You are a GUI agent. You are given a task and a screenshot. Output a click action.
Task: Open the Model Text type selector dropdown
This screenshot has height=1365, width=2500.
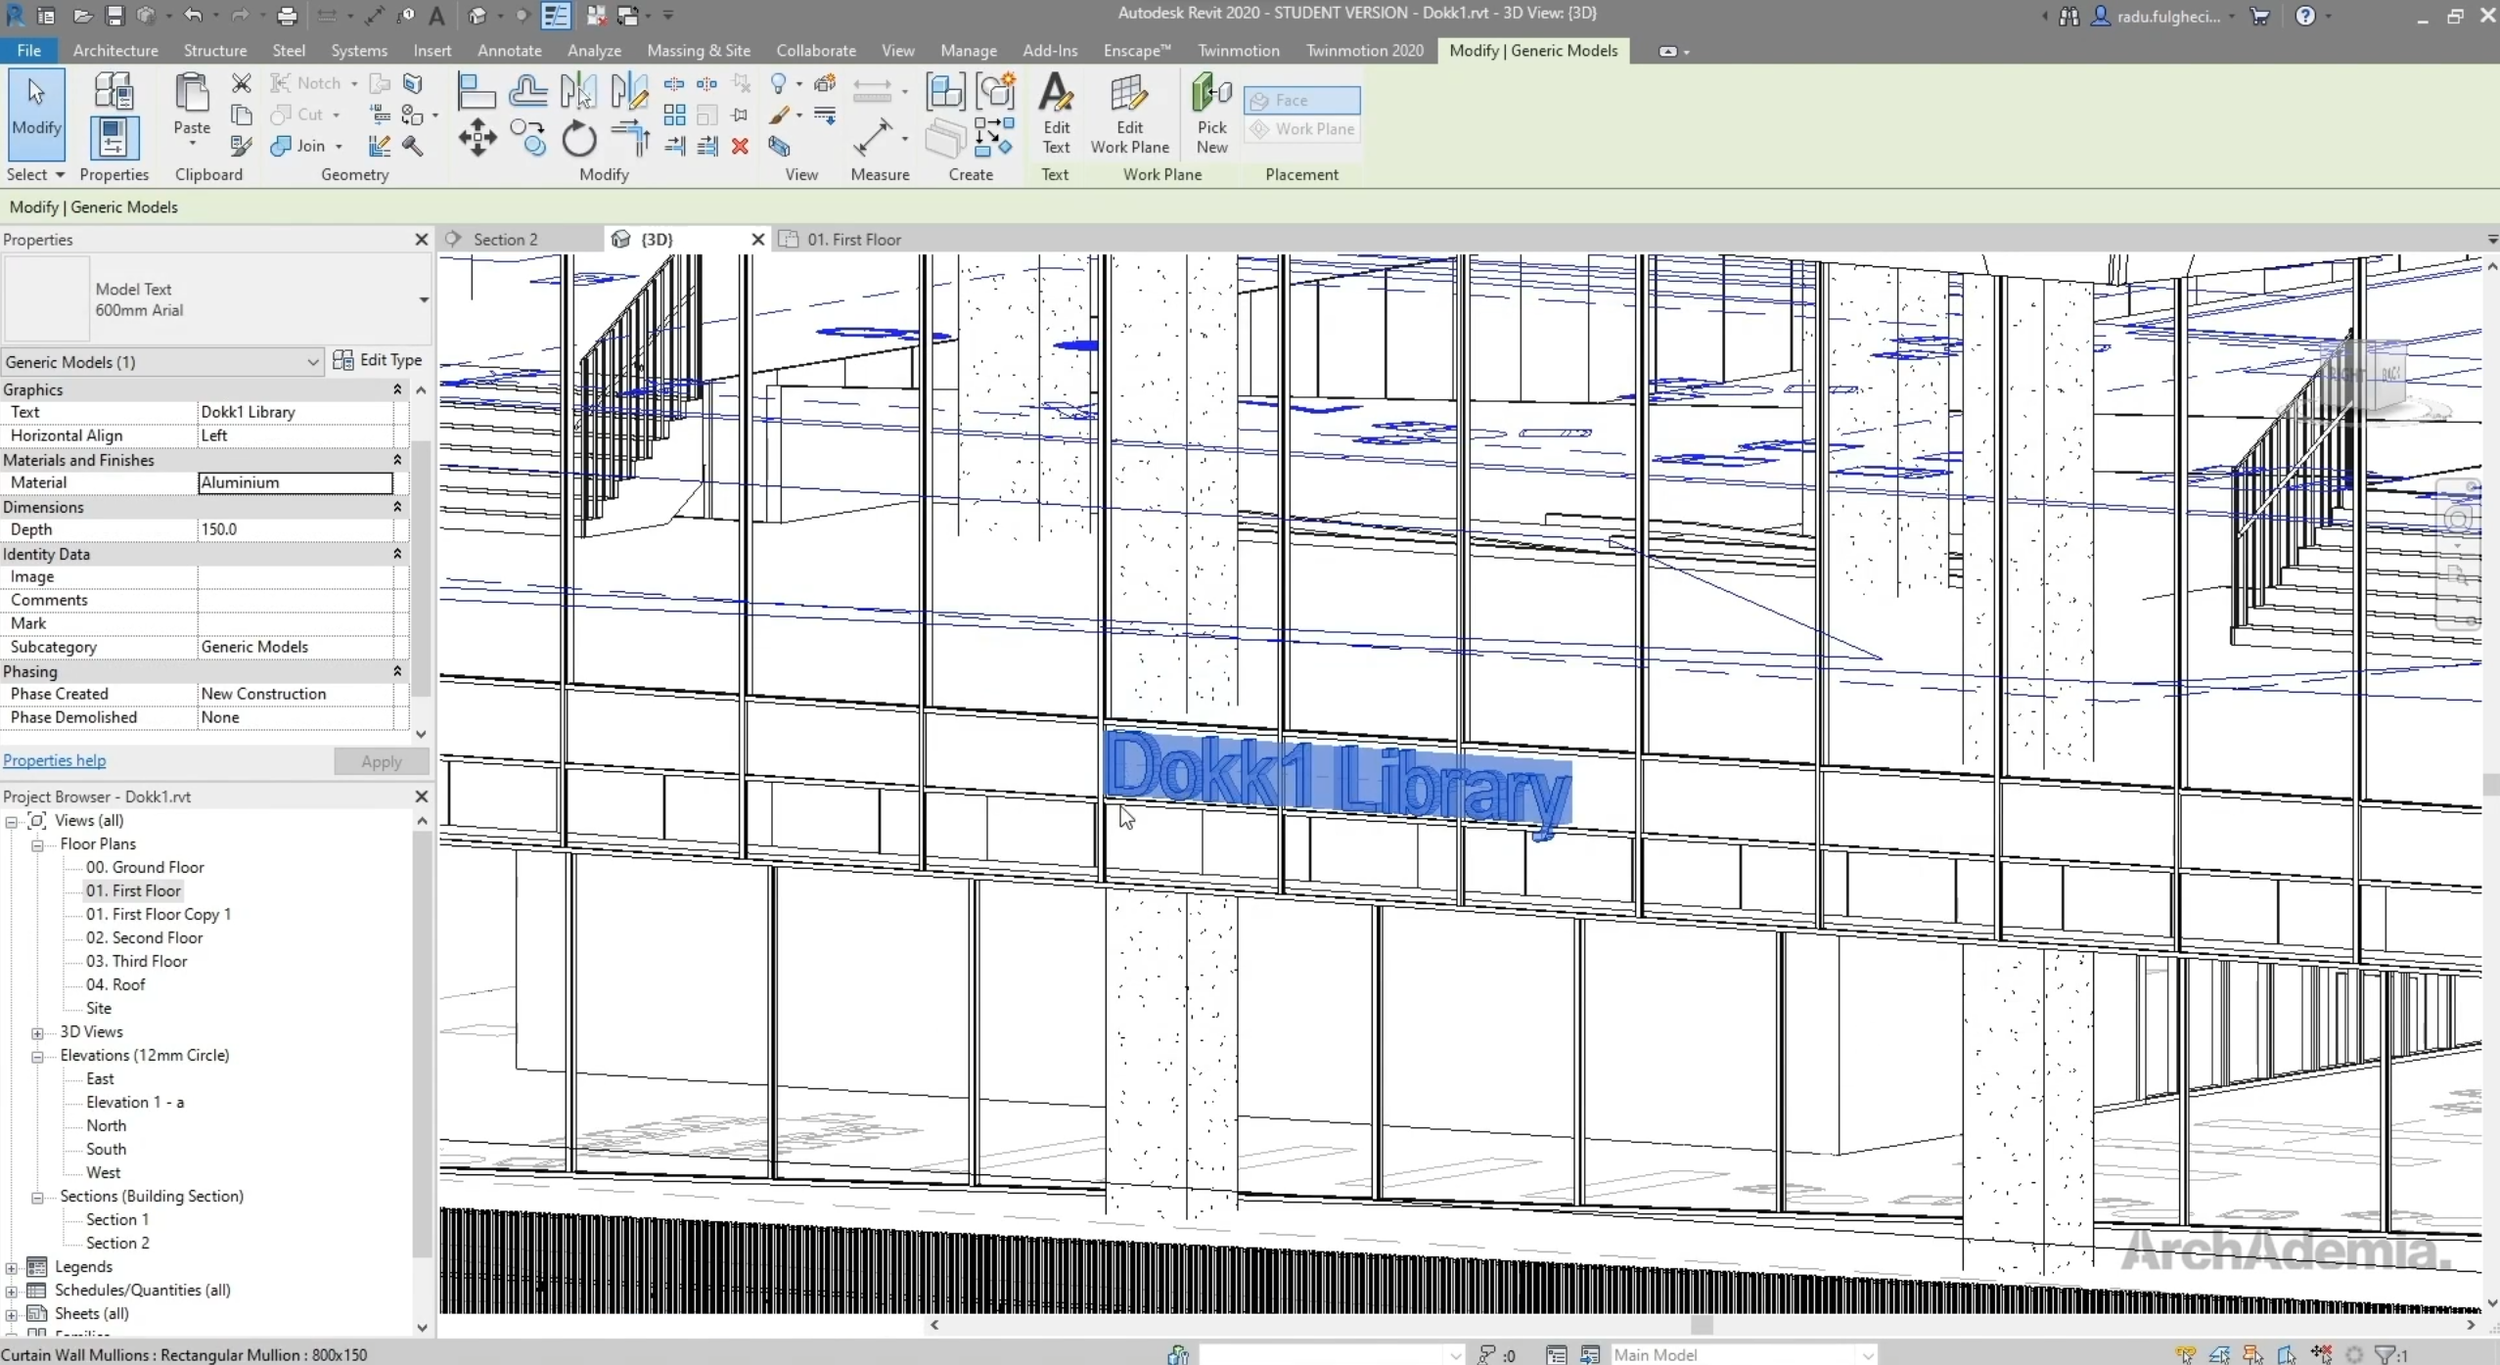click(422, 299)
